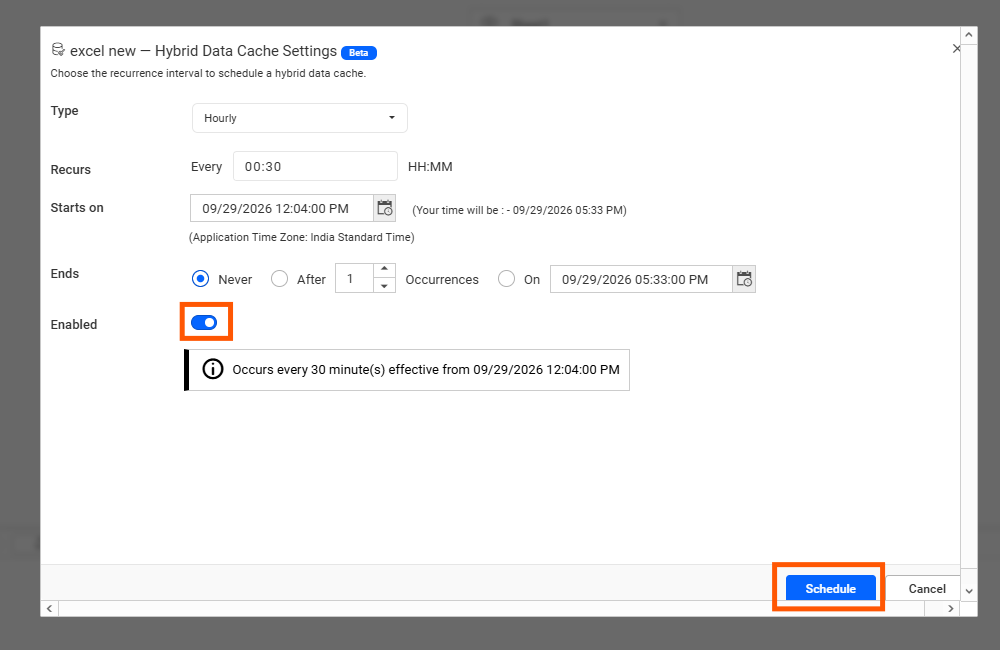Open the Starts on calendar picker icon
Viewport: 1000px width, 650px height.
[385, 209]
